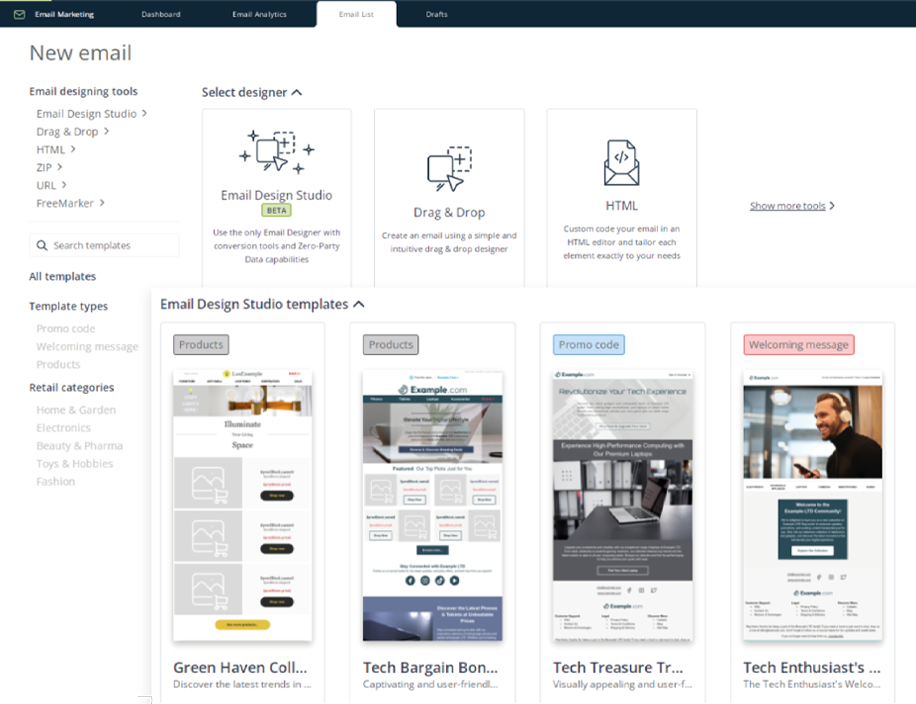The image size is (916, 704).
Task: Select the Drag & Drop designer card
Action: click(x=449, y=198)
